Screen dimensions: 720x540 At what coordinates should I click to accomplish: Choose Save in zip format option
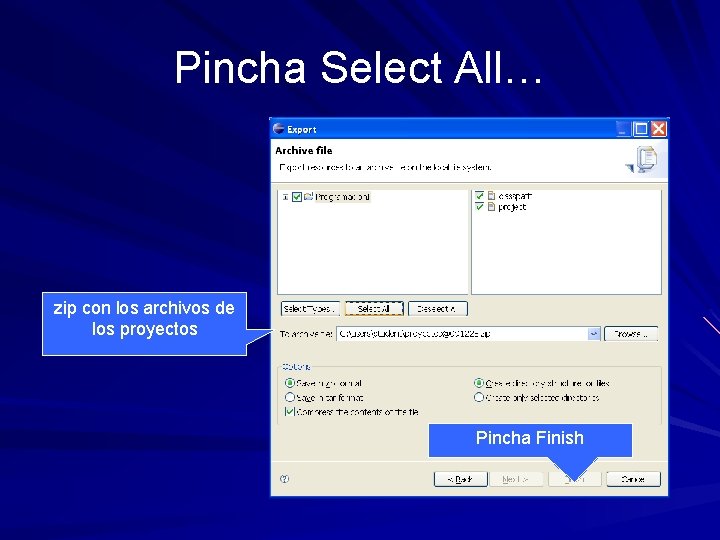tap(290, 382)
